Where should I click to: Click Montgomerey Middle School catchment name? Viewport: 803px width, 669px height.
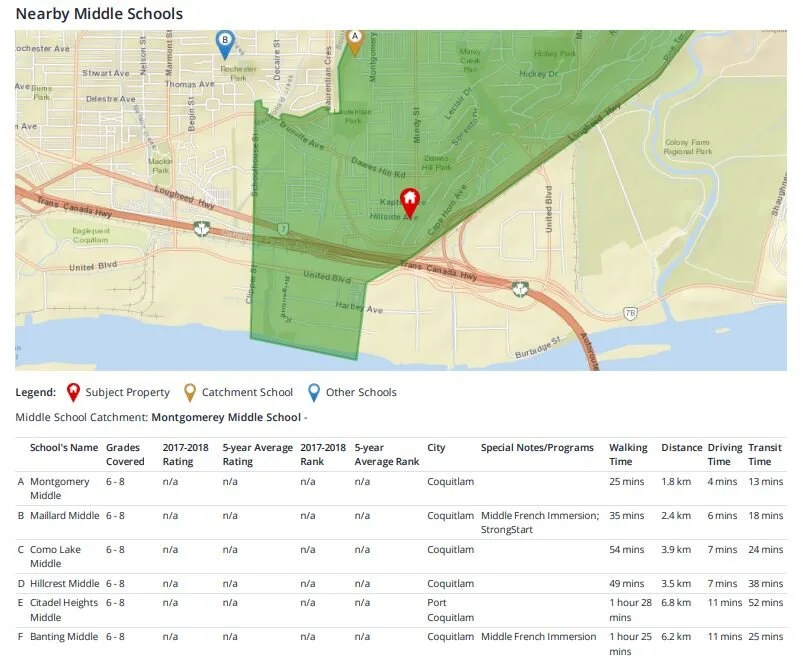pos(226,417)
